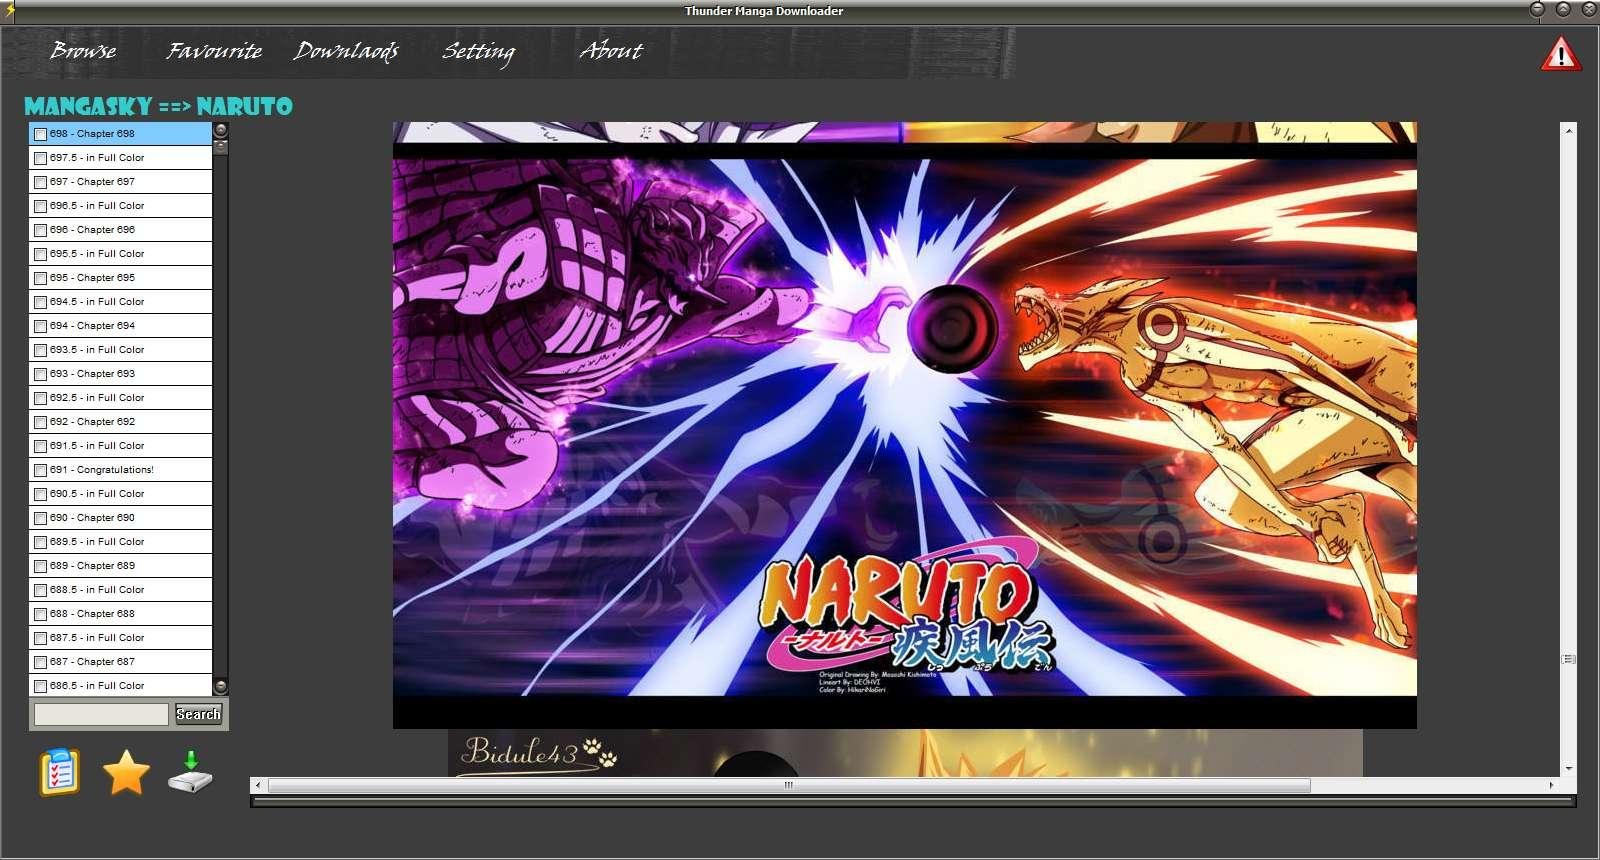The width and height of the screenshot is (1600, 860).
Task: Click the Search button
Action: click(x=198, y=714)
